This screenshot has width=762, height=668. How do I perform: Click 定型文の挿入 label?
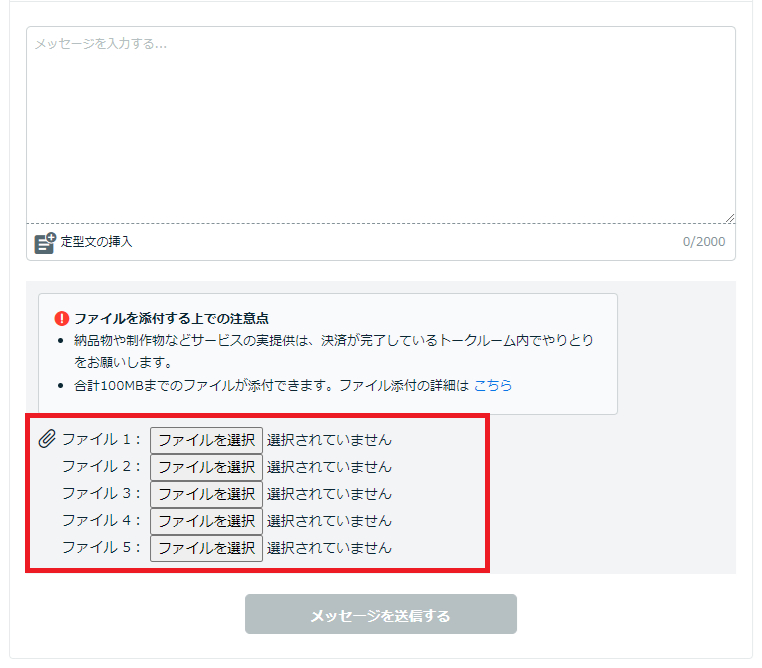click(x=96, y=241)
